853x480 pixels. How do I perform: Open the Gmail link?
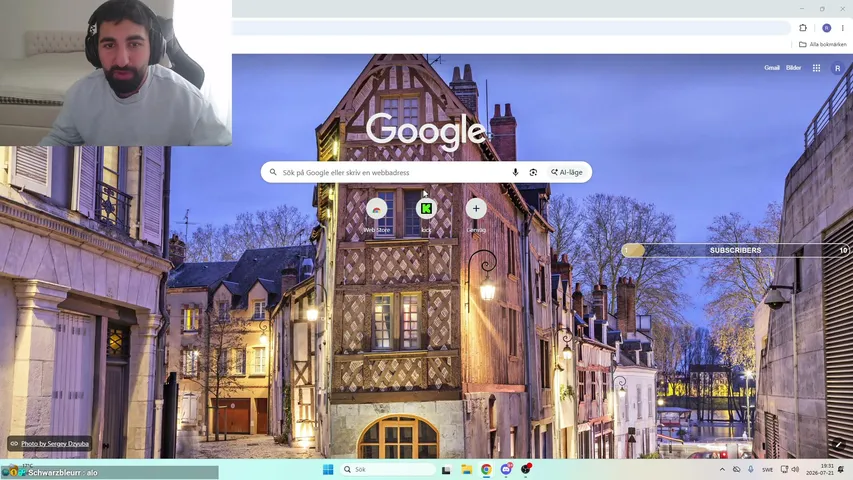tap(771, 67)
